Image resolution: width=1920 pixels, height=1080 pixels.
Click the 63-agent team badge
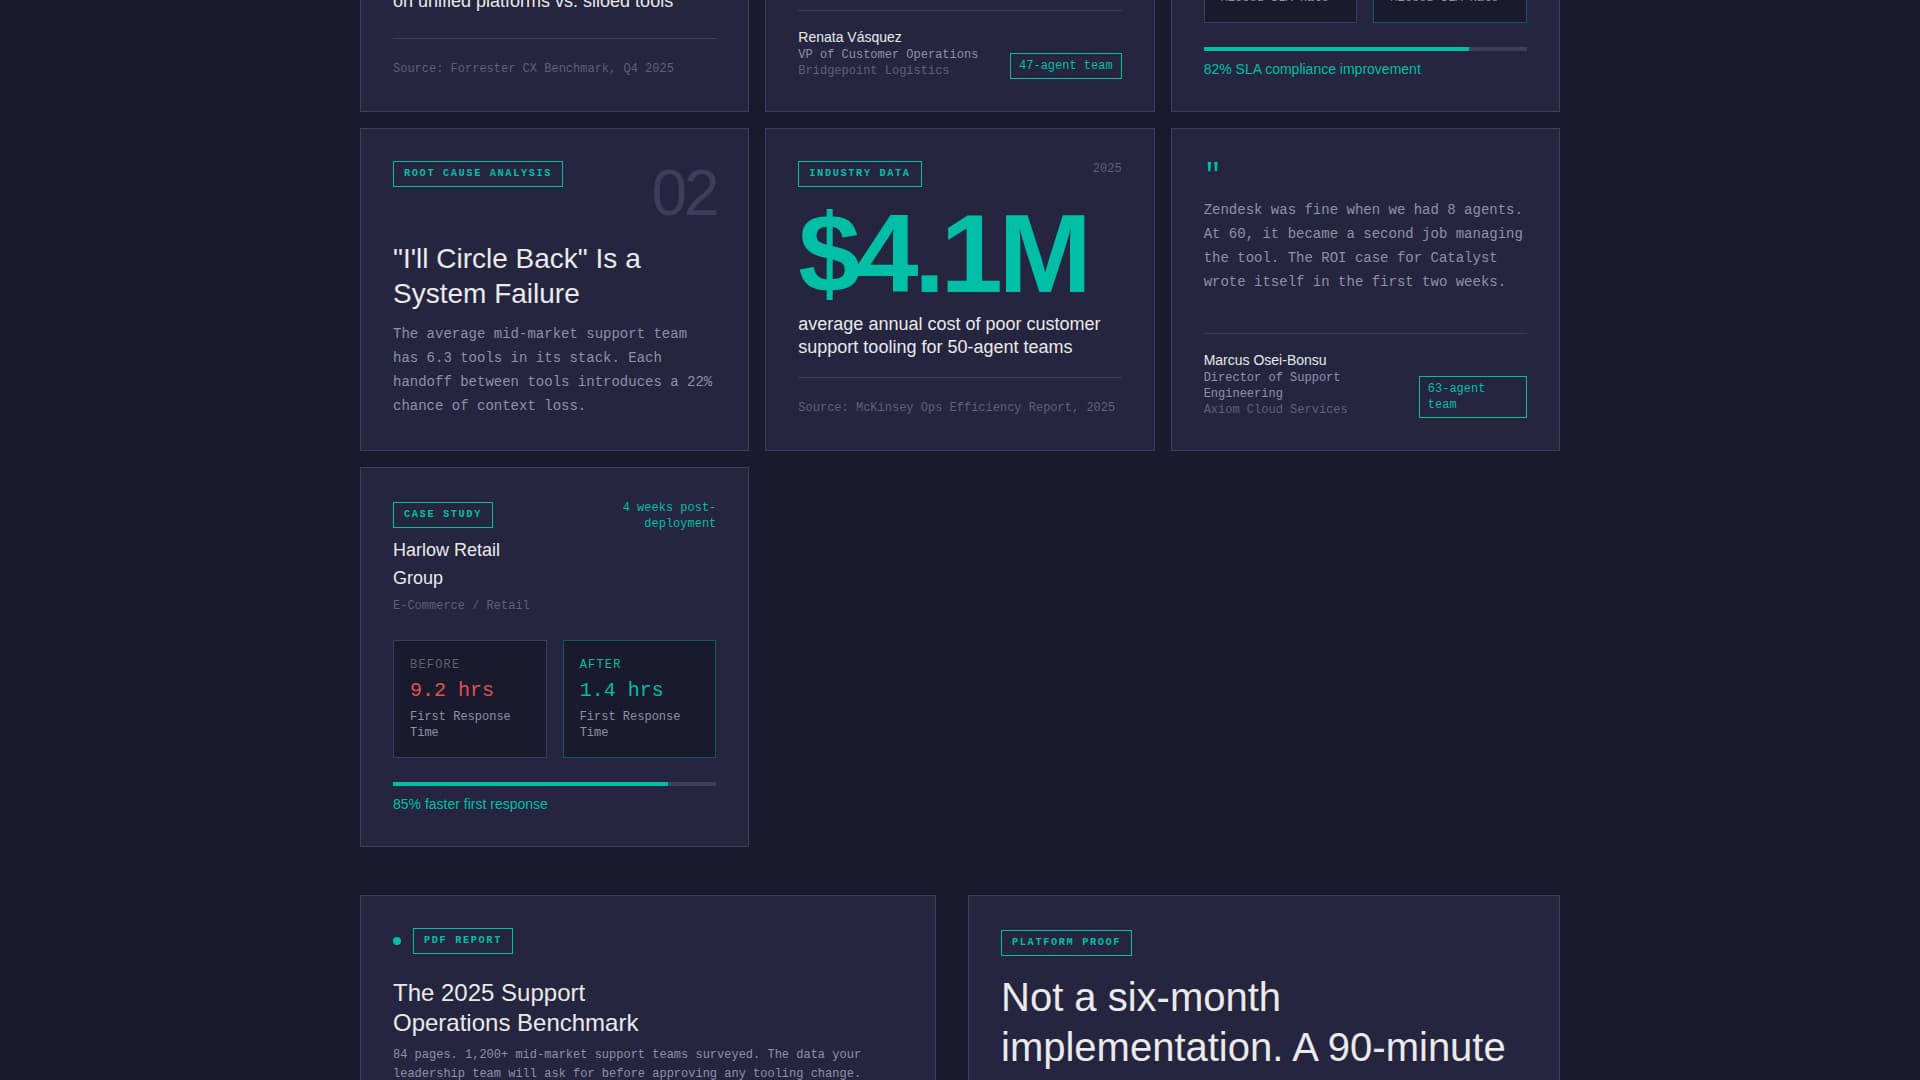[x=1472, y=397]
